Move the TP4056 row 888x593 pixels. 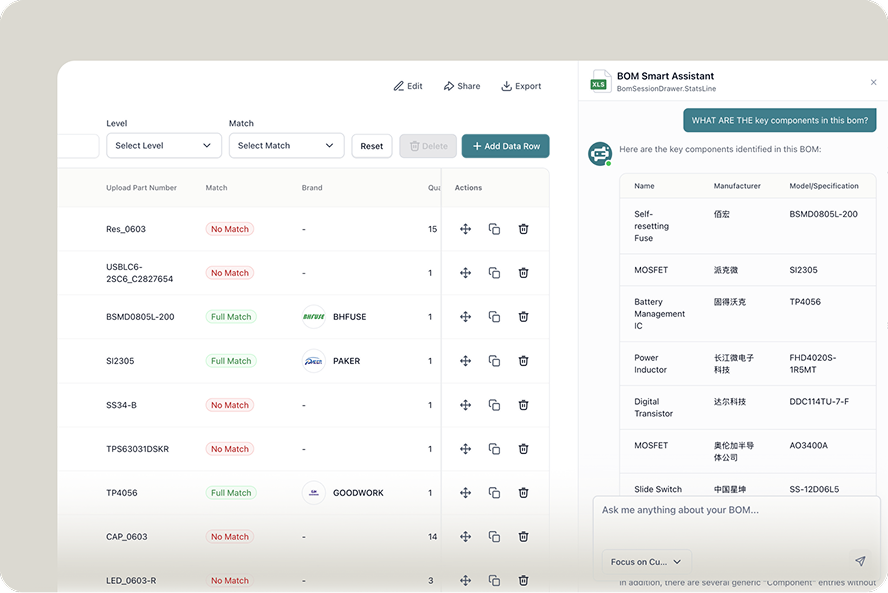[466, 493]
